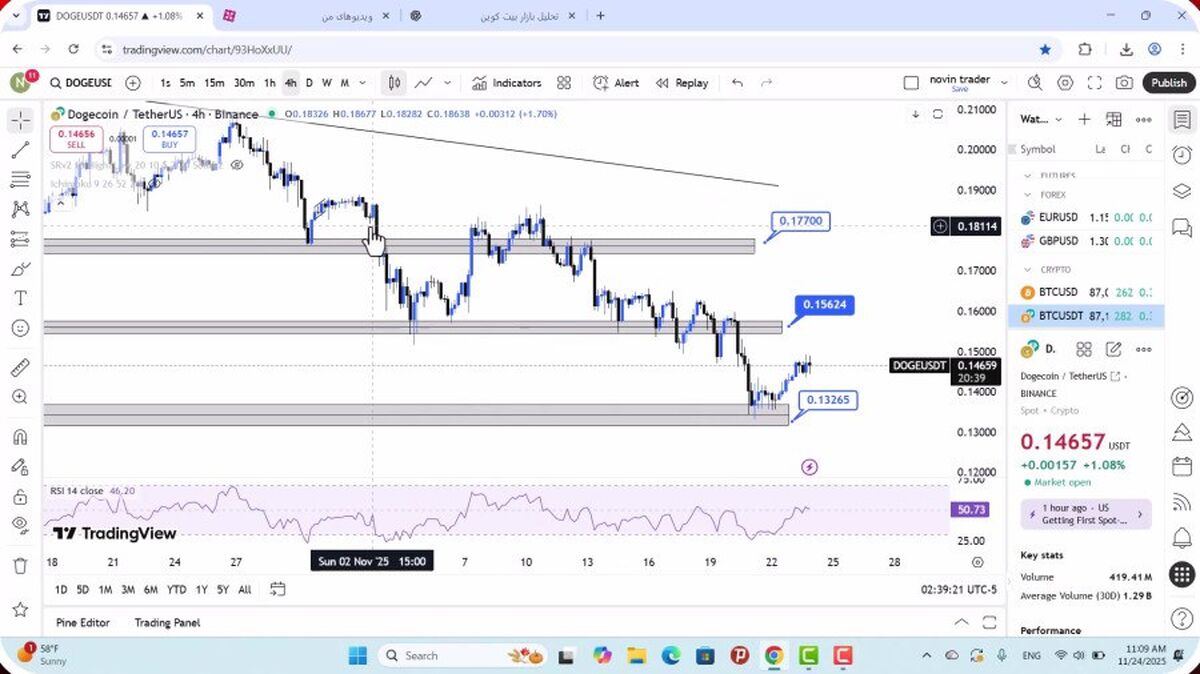Select the brush drawing tool
1200x674 pixels.
(x=20, y=269)
